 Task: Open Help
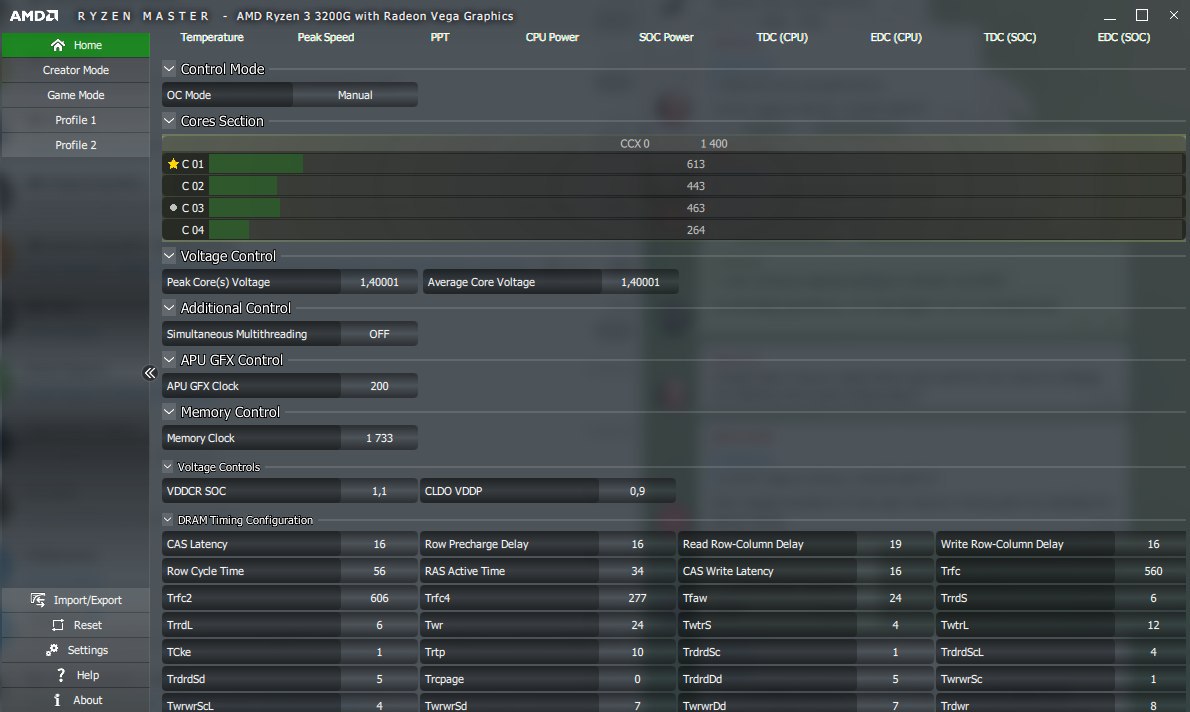click(76, 675)
